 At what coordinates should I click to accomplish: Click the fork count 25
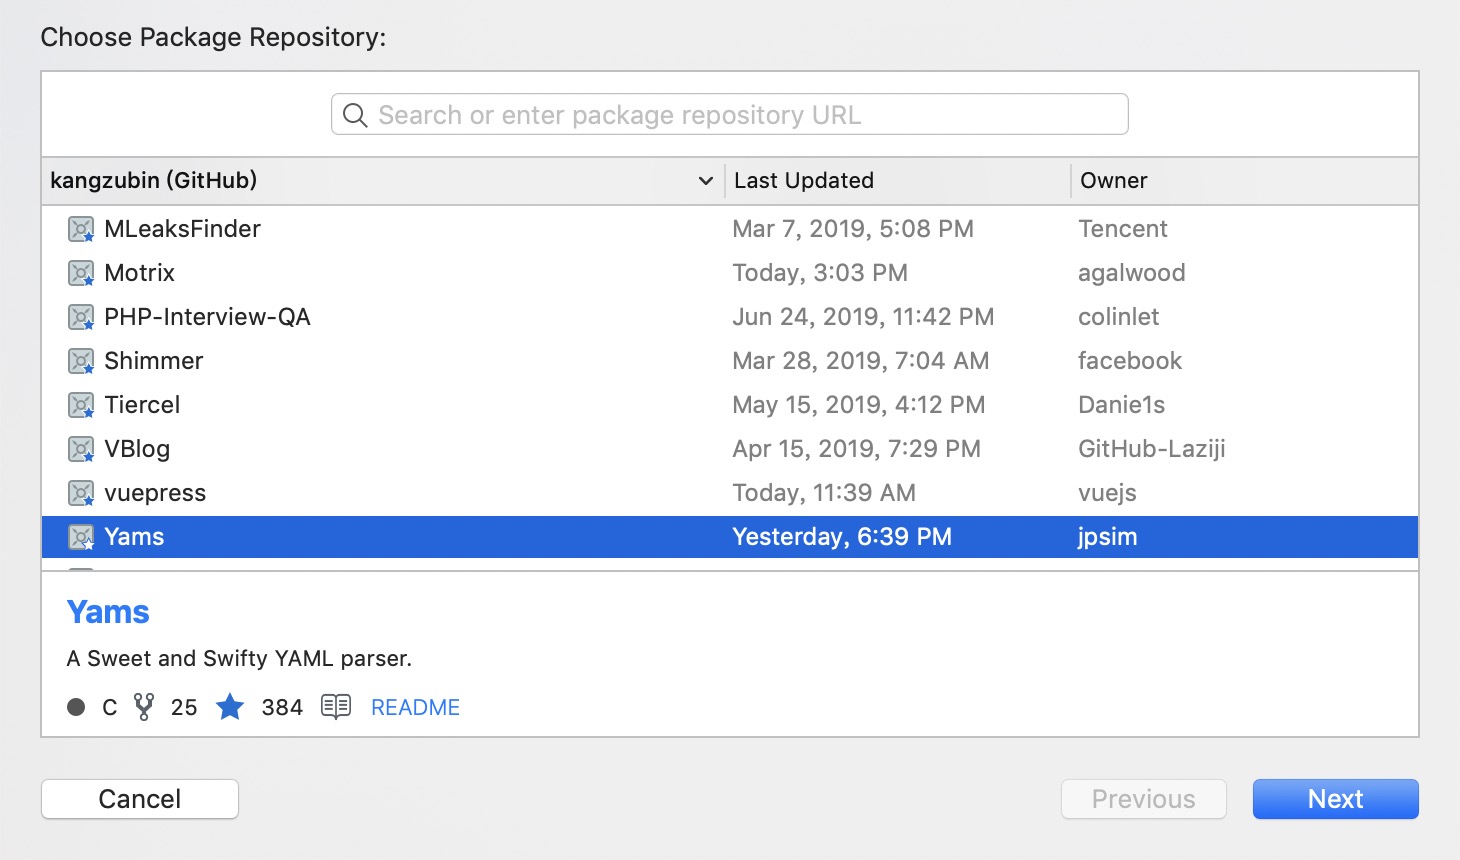pyautogui.click(x=184, y=707)
